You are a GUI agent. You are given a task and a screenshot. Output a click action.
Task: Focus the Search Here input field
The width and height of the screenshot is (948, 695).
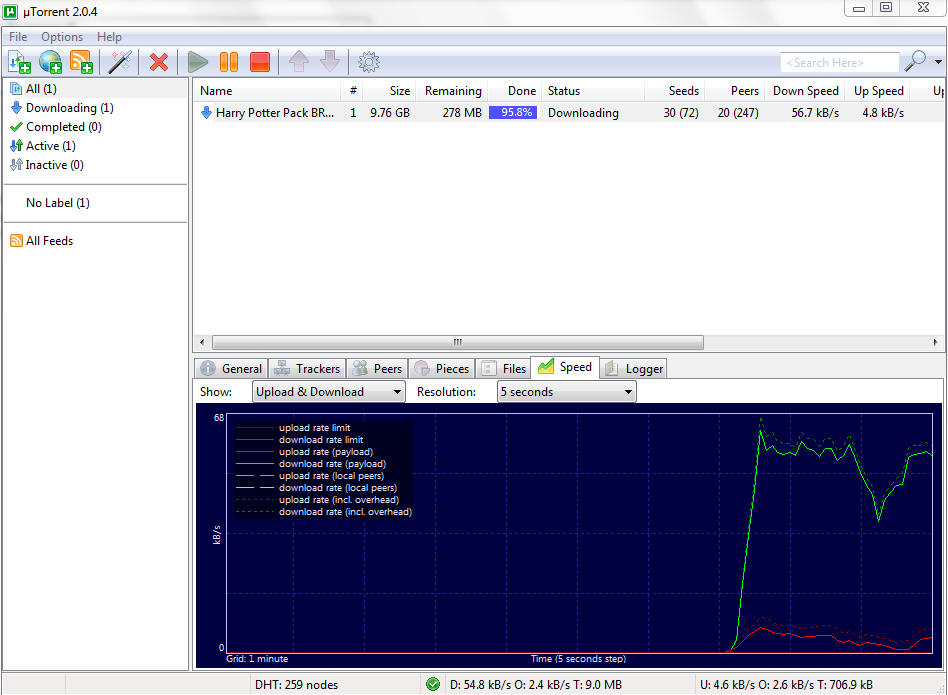point(839,63)
